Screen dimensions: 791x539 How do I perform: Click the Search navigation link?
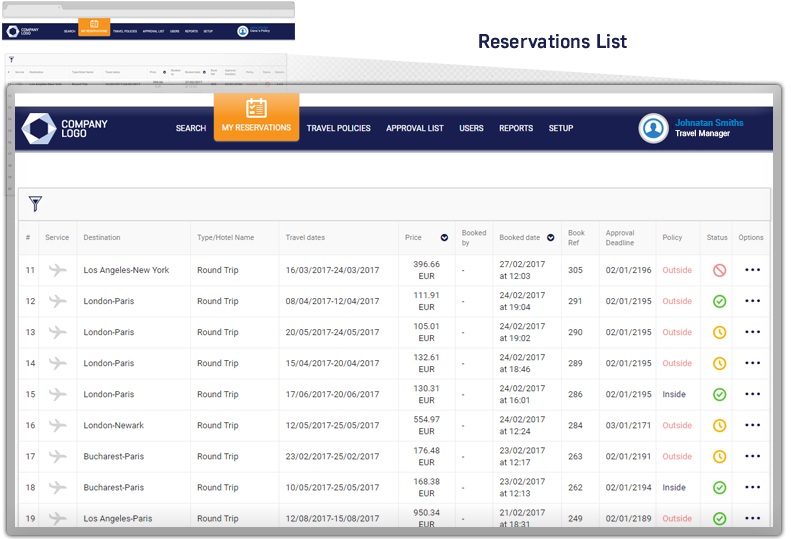click(x=191, y=128)
